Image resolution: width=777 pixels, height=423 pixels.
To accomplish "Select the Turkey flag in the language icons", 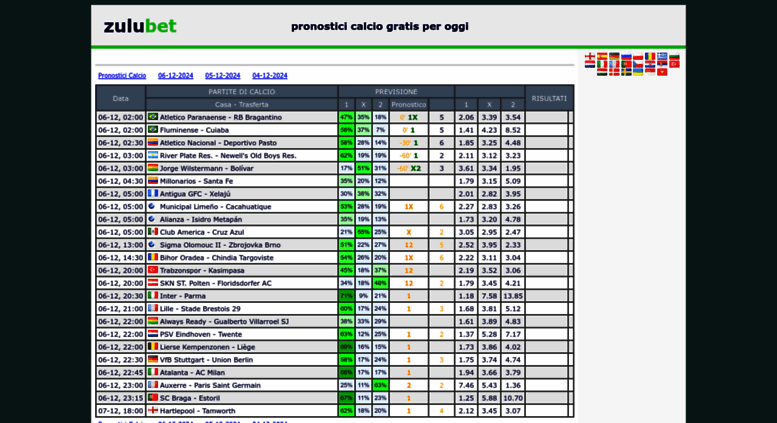I will click(x=674, y=64).
